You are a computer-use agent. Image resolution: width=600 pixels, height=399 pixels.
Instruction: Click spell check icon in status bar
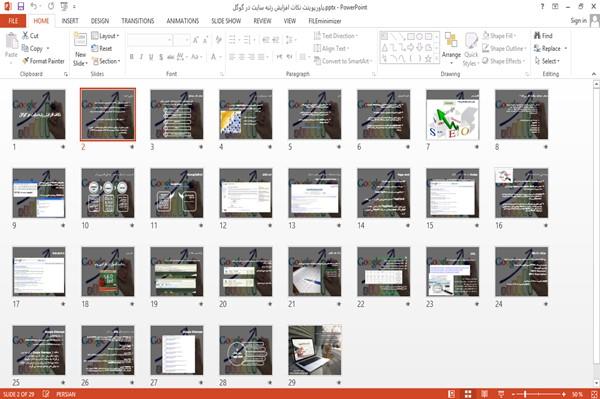click(46, 394)
